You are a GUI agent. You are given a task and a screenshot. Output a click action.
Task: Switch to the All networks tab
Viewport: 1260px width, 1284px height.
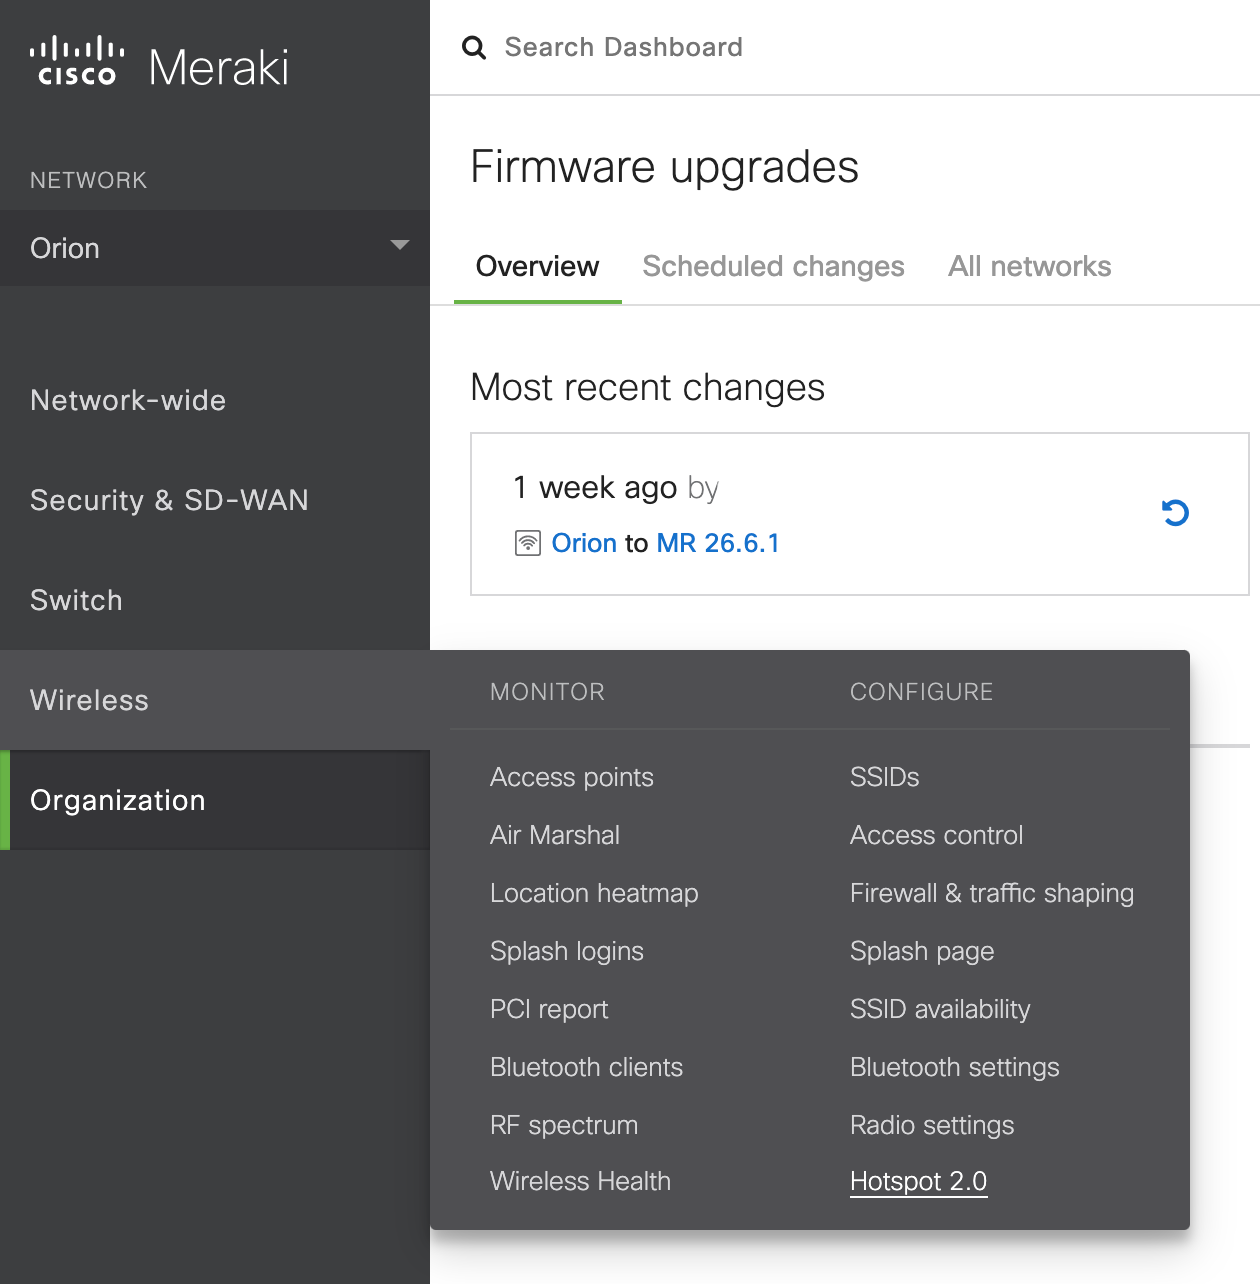click(x=1029, y=266)
